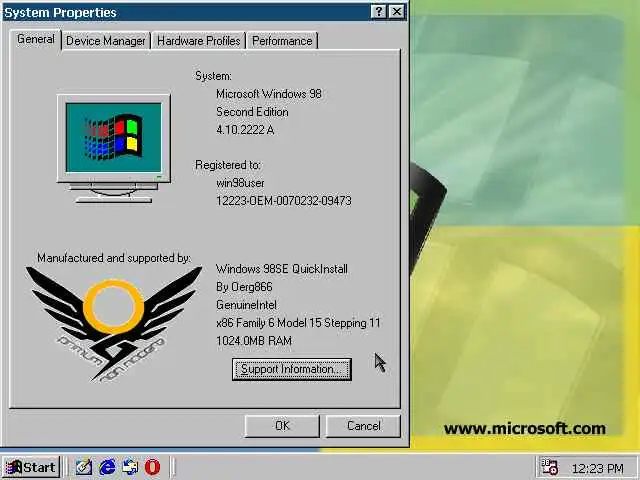Image resolution: width=640 pixels, height=480 pixels.
Task: Confirm with the OK button
Action: (x=282, y=426)
